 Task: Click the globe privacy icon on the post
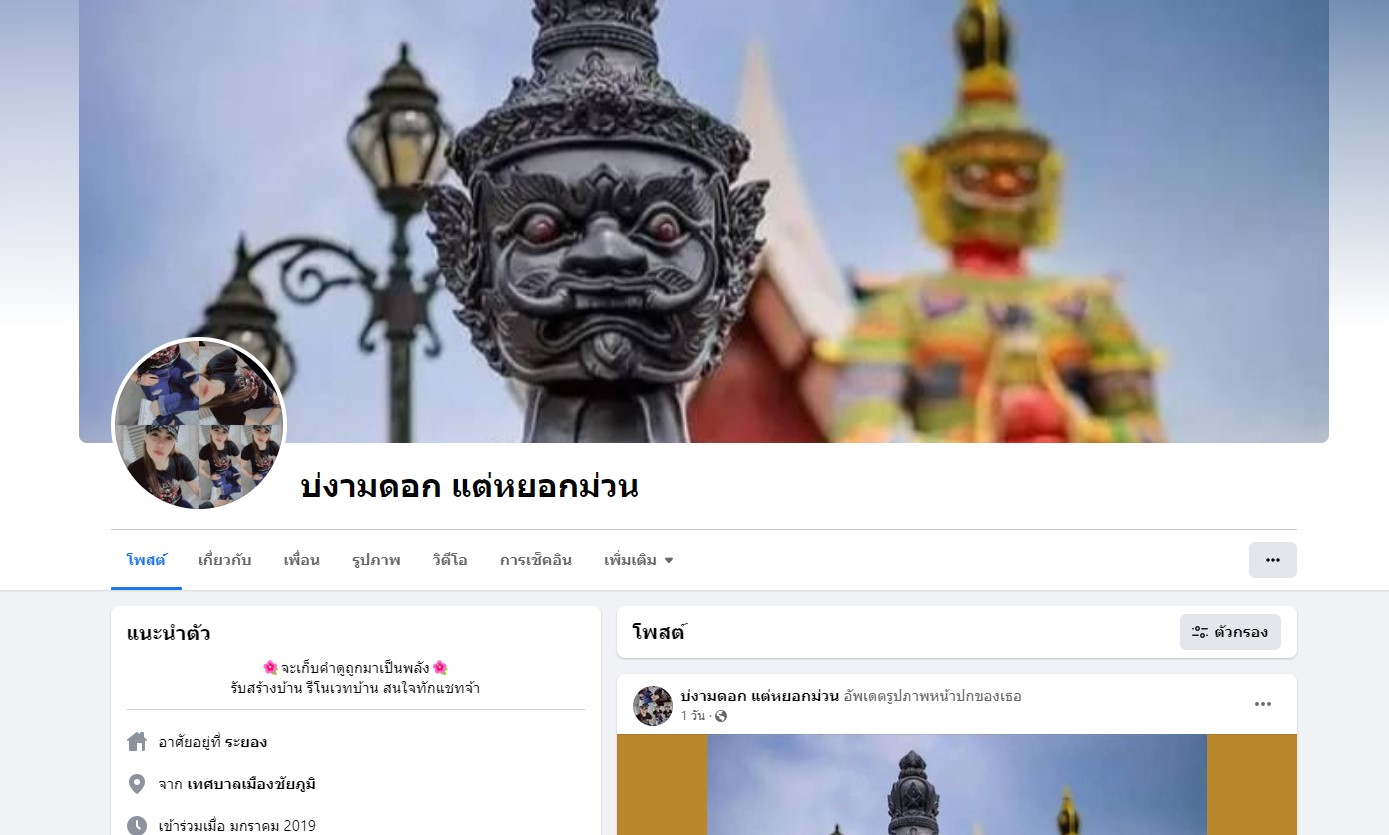(x=721, y=716)
